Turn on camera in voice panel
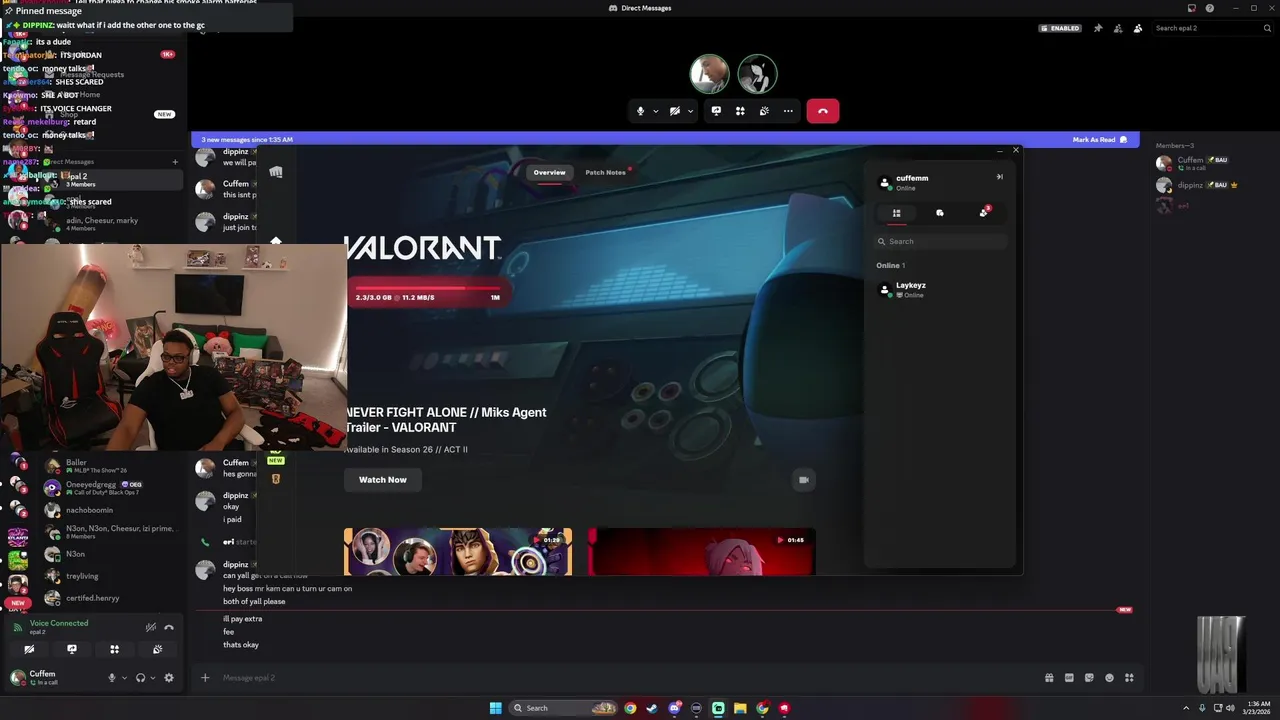This screenshot has height=720, width=1280. pyautogui.click(x=29, y=649)
